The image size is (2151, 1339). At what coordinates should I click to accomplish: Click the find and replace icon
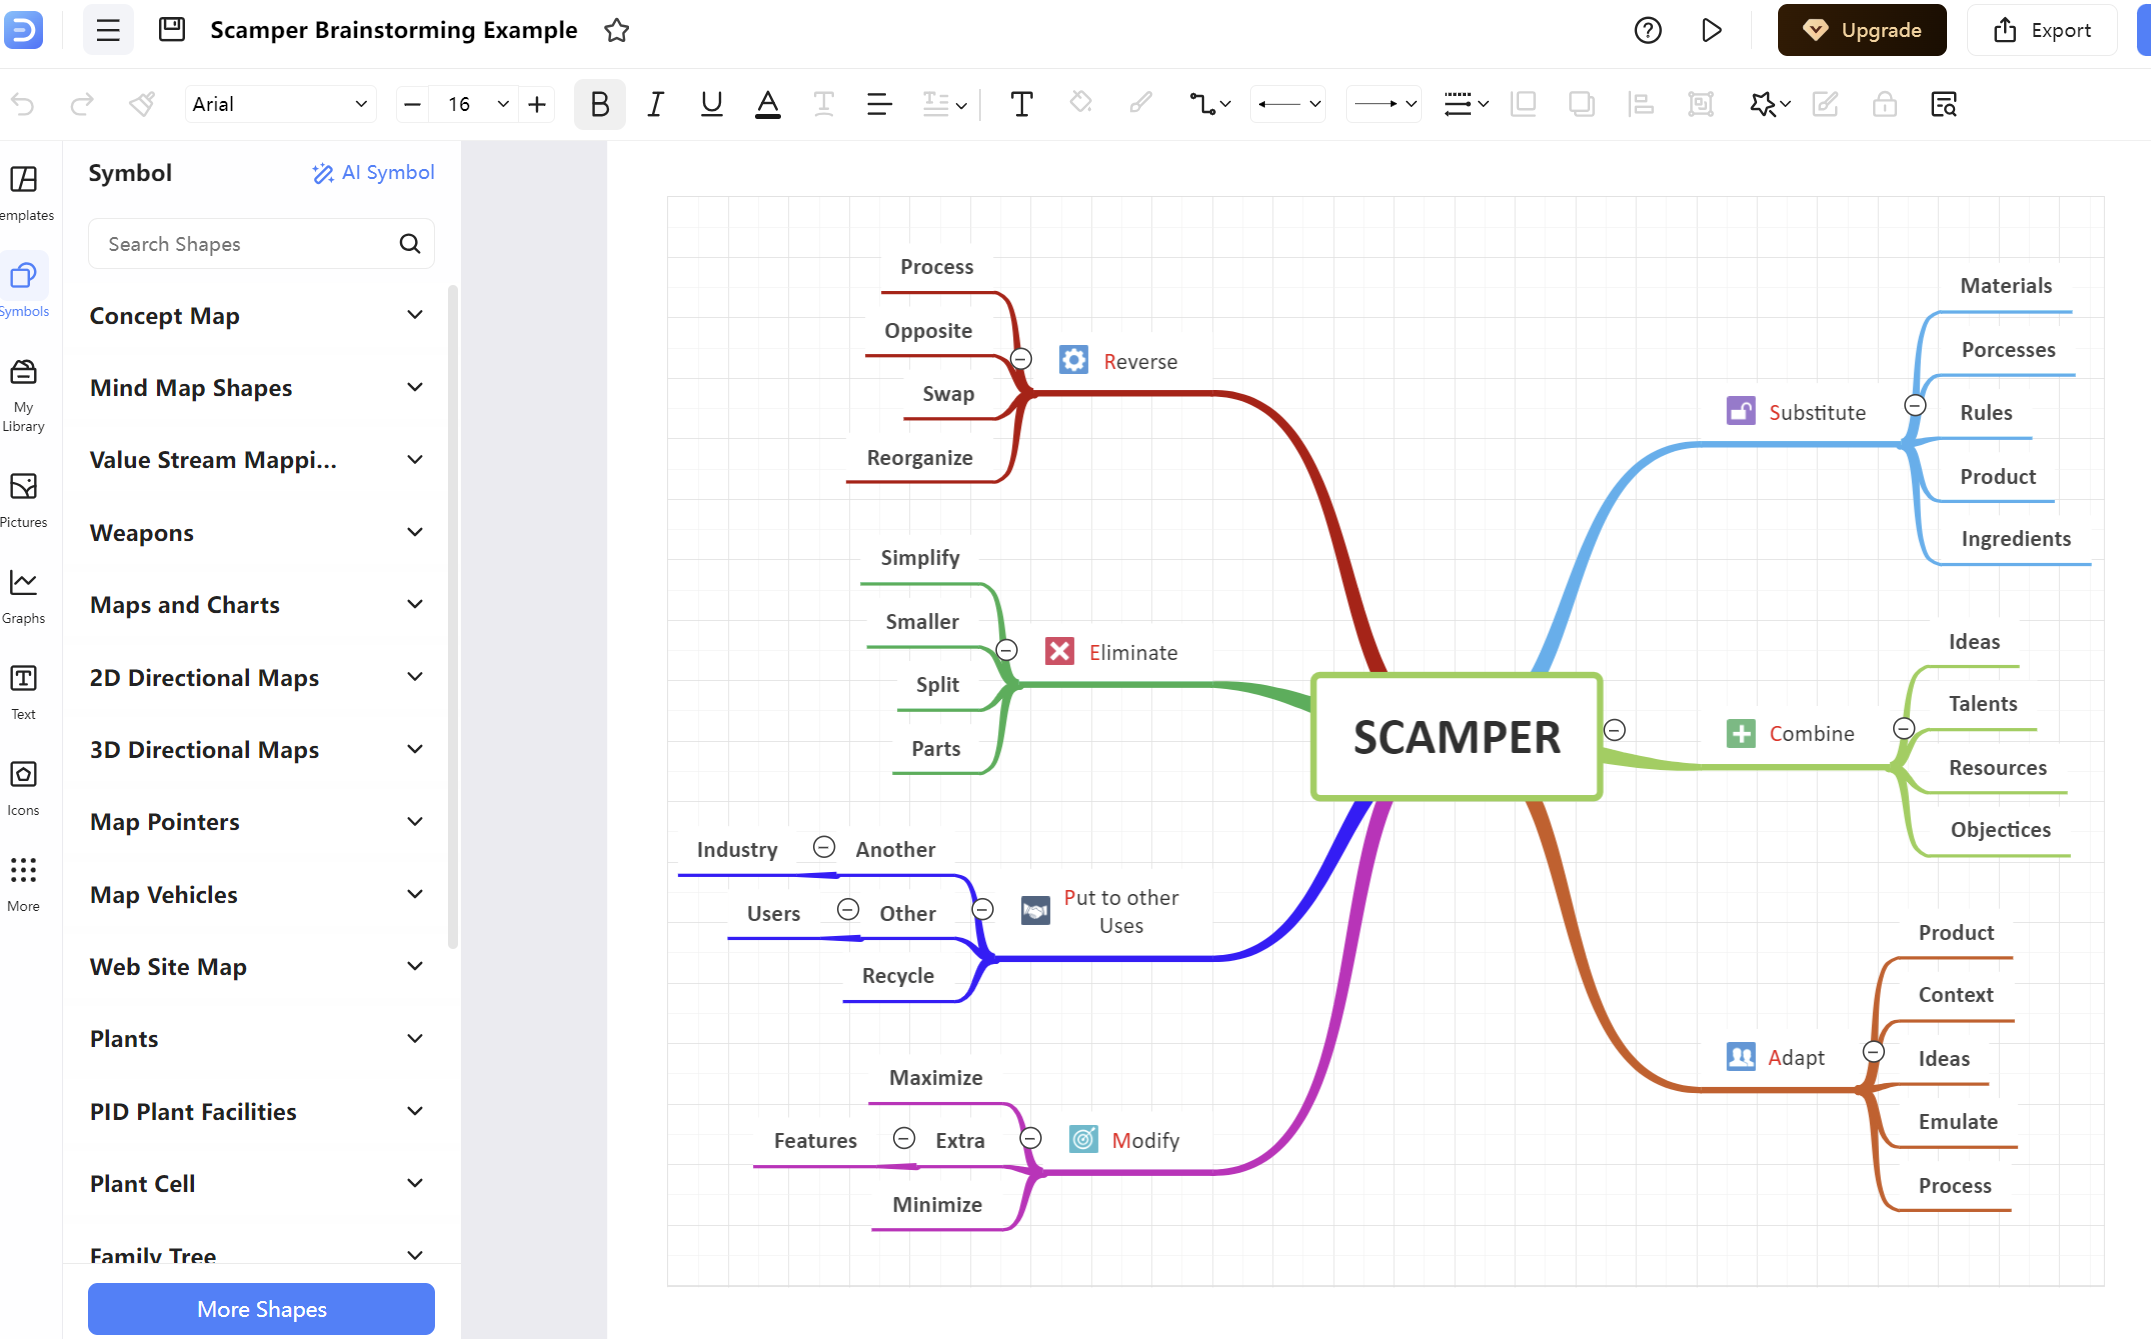(1943, 104)
